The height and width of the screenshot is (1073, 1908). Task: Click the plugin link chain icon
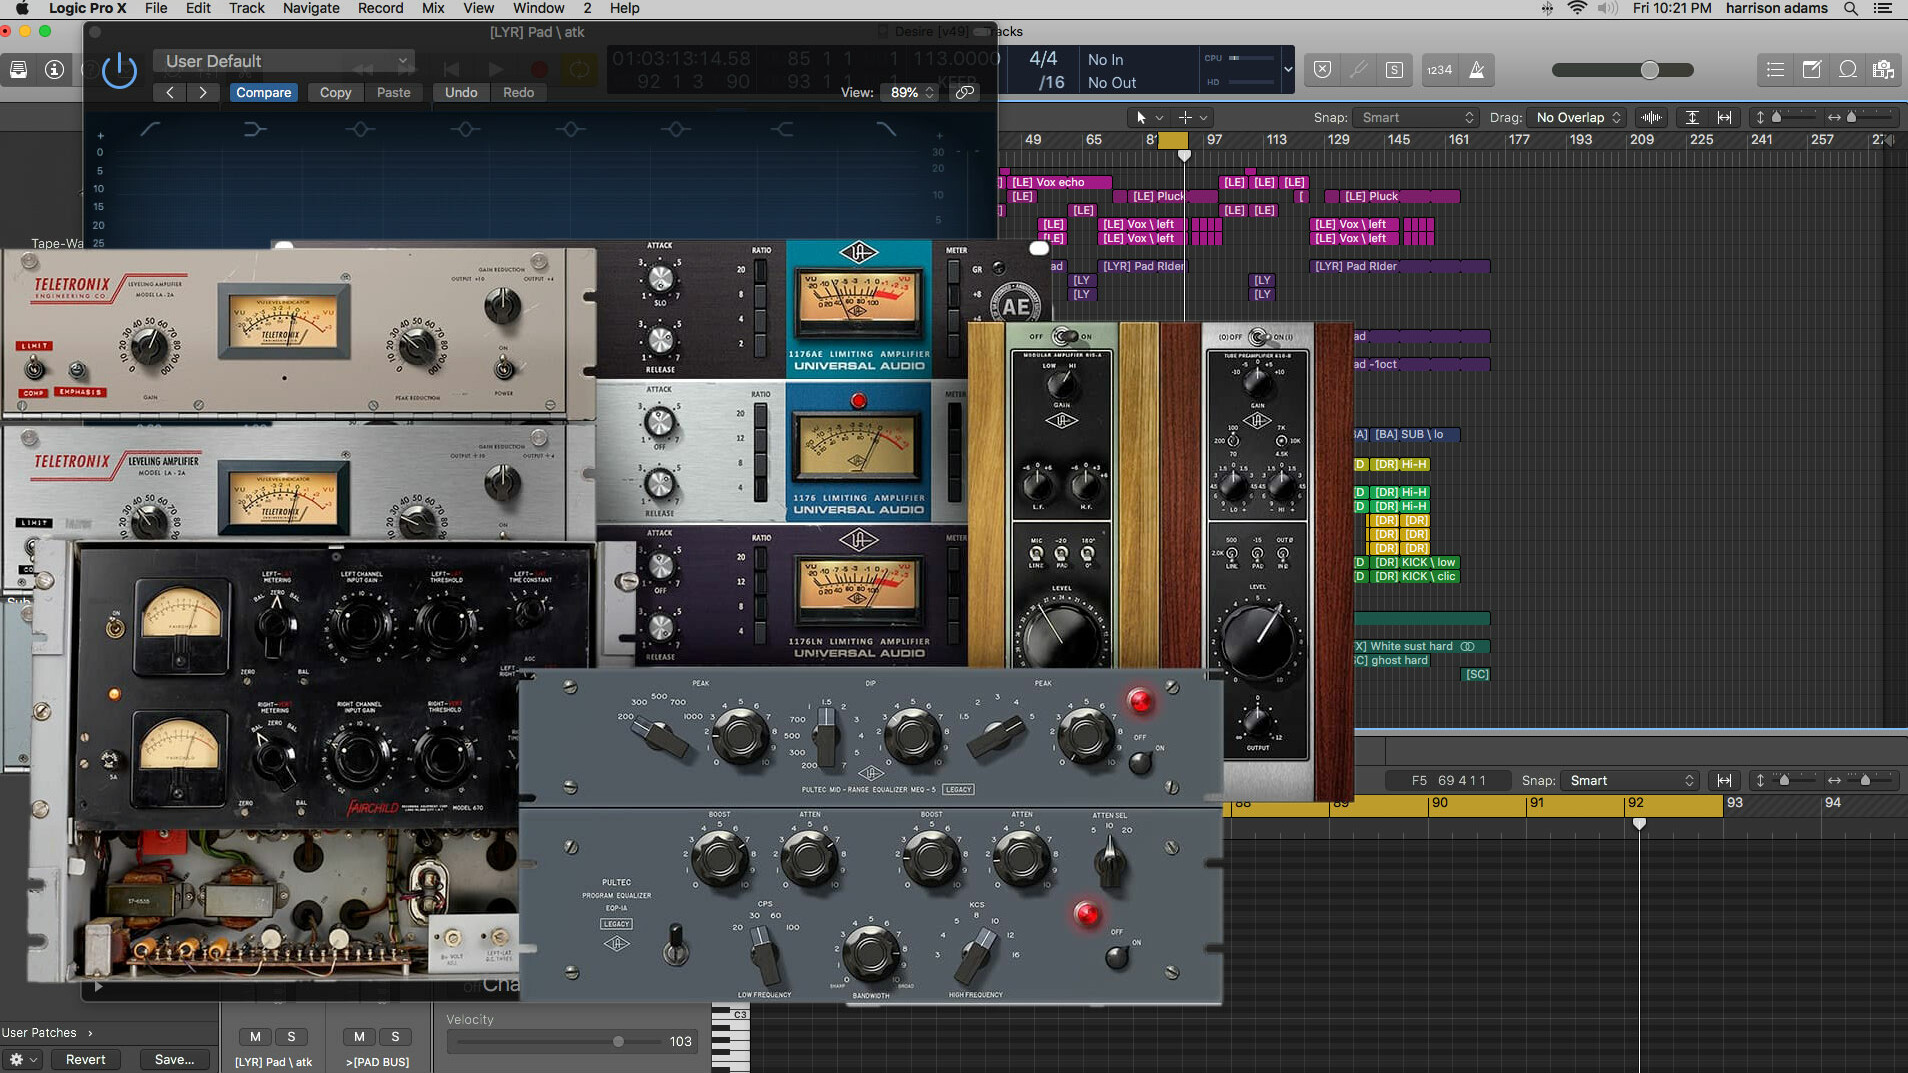click(964, 92)
